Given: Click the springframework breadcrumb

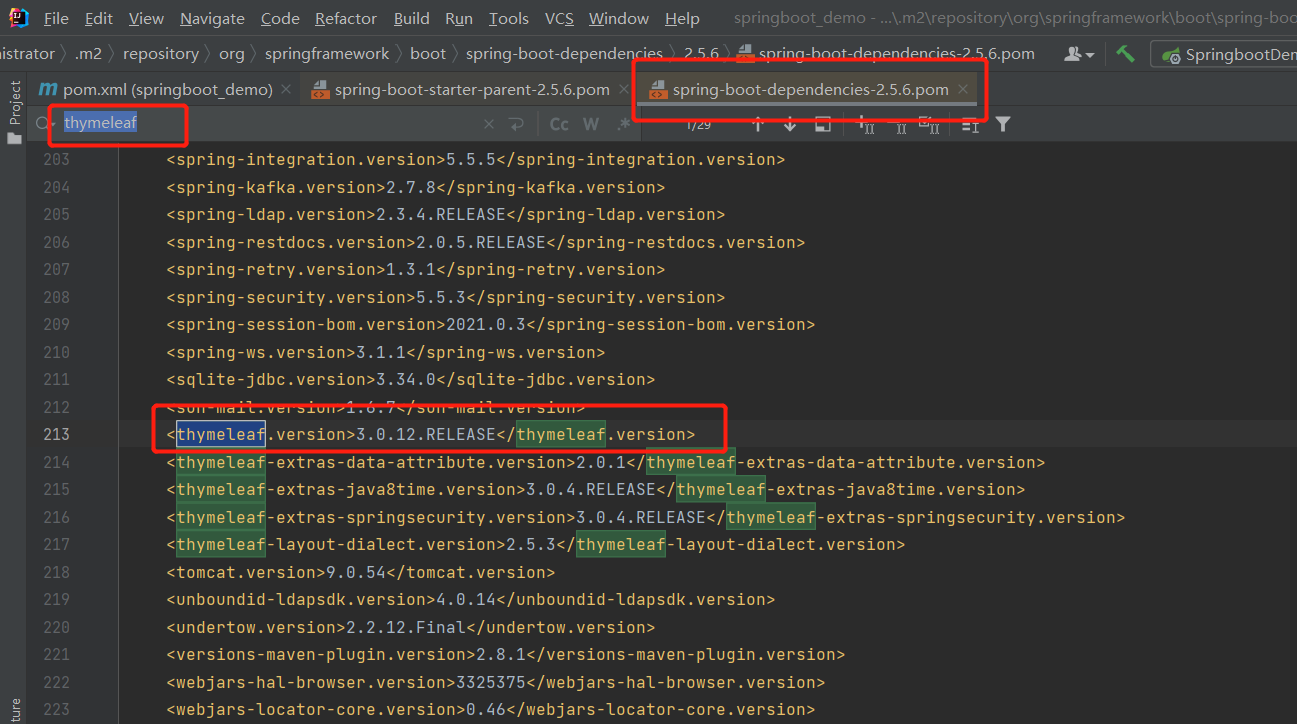Looking at the screenshot, I should [x=327, y=54].
